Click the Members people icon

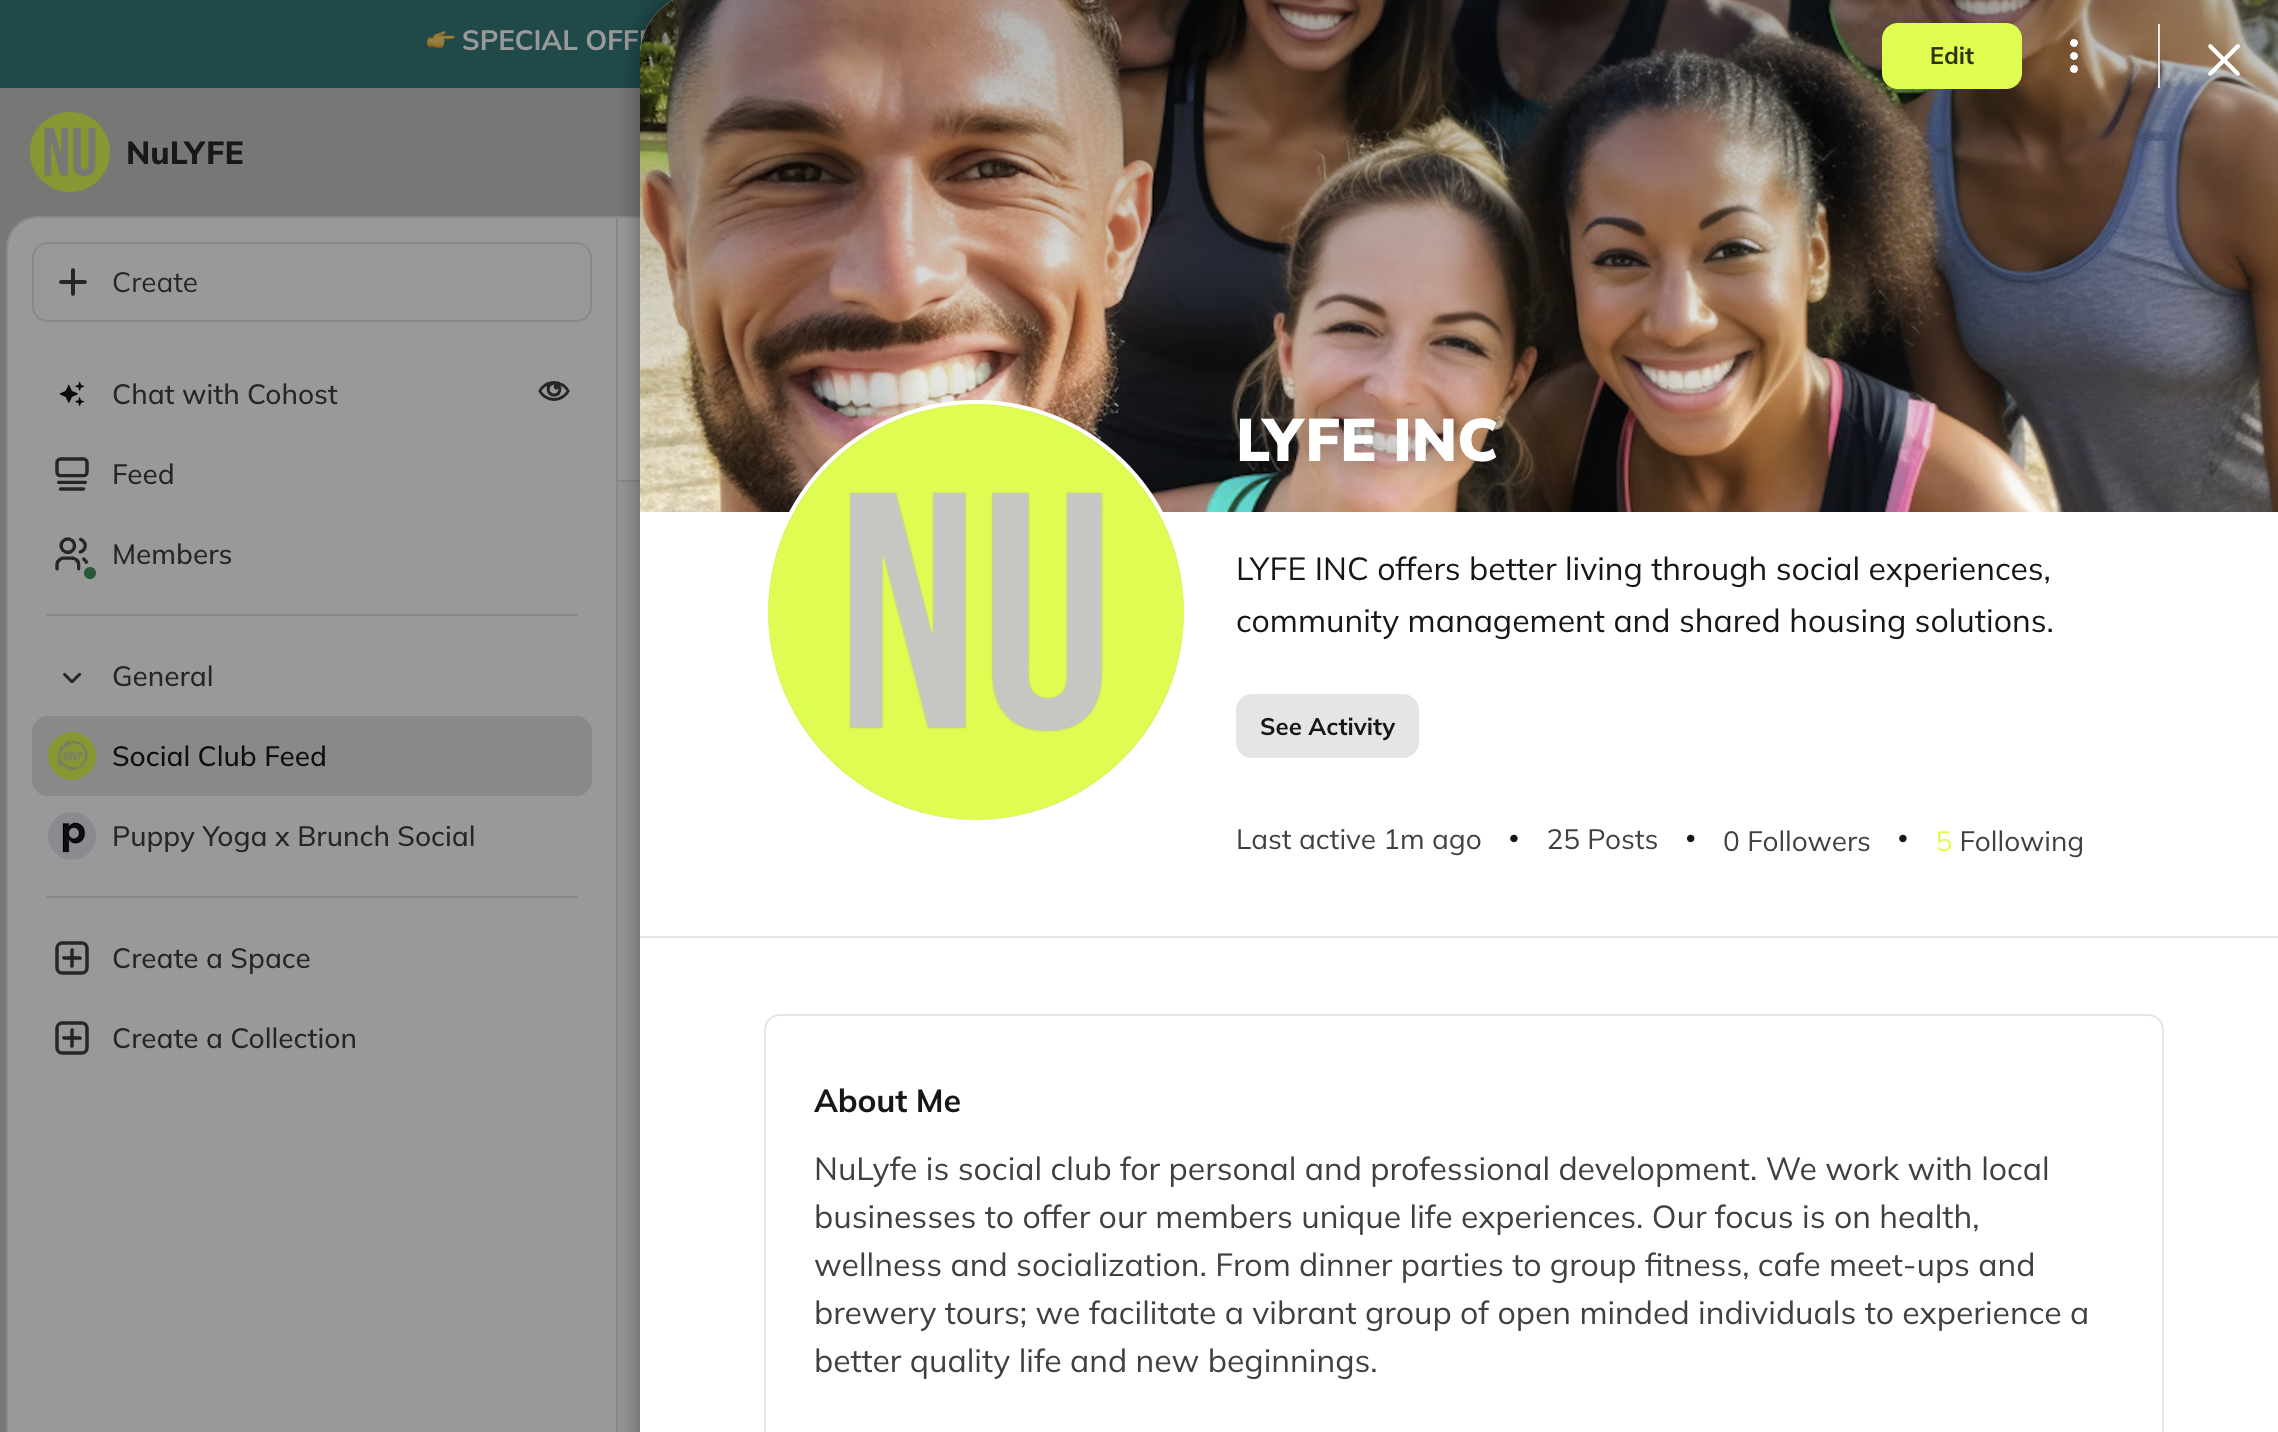click(74, 555)
